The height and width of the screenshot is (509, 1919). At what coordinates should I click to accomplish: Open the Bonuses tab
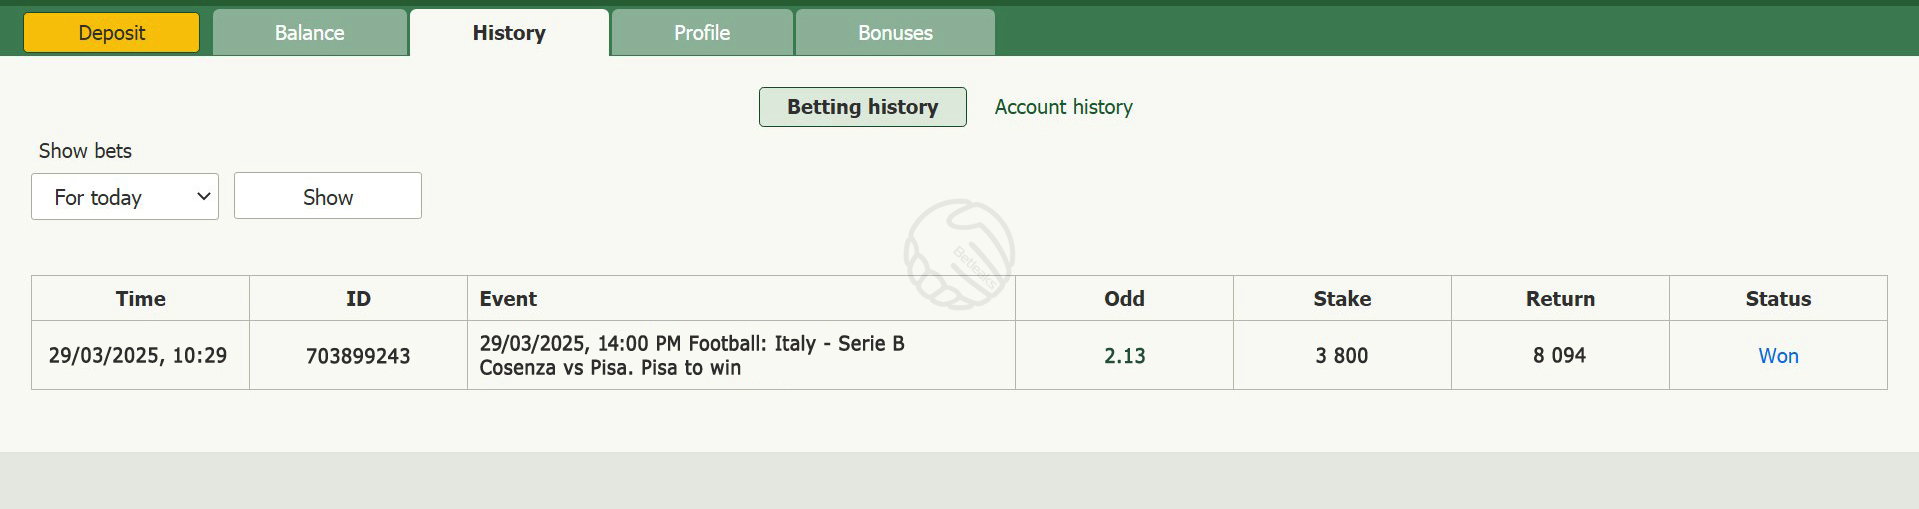[x=895, y=33]
